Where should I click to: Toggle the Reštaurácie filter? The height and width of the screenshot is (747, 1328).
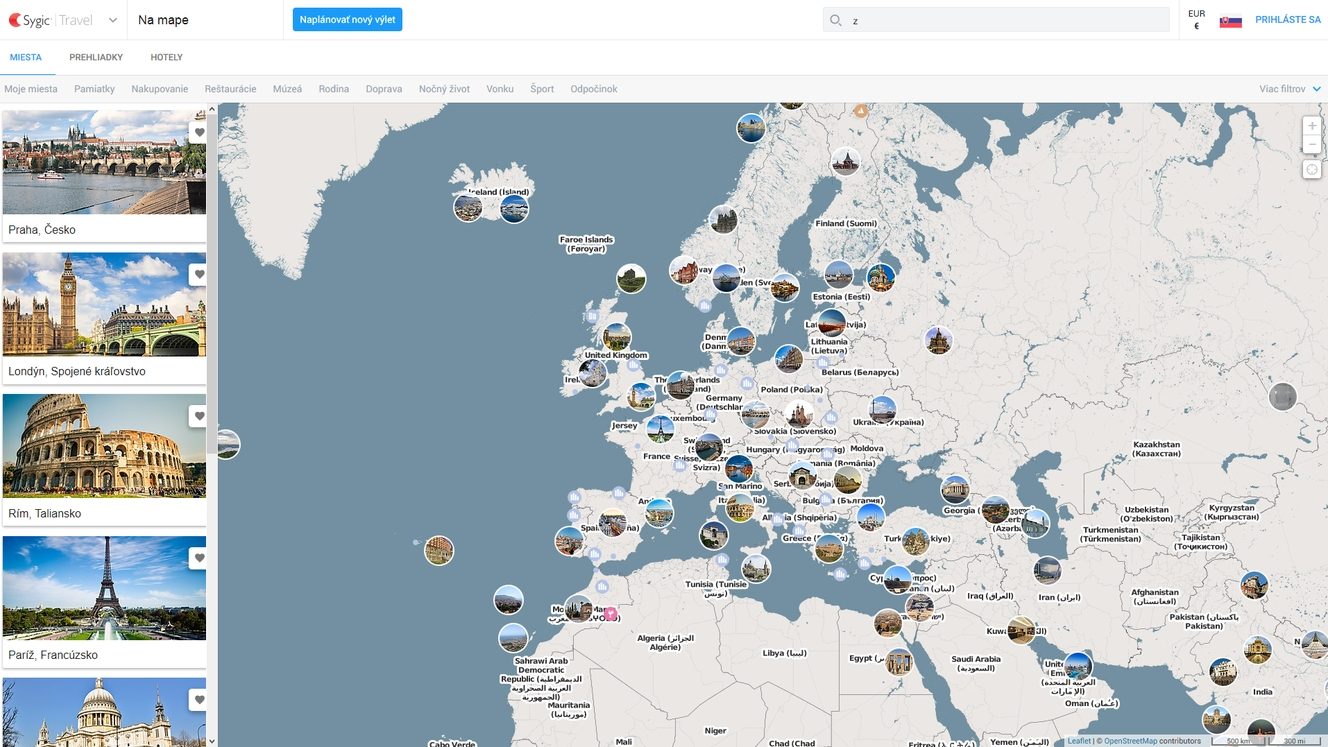pyautogui.click(x=231, y=89)
